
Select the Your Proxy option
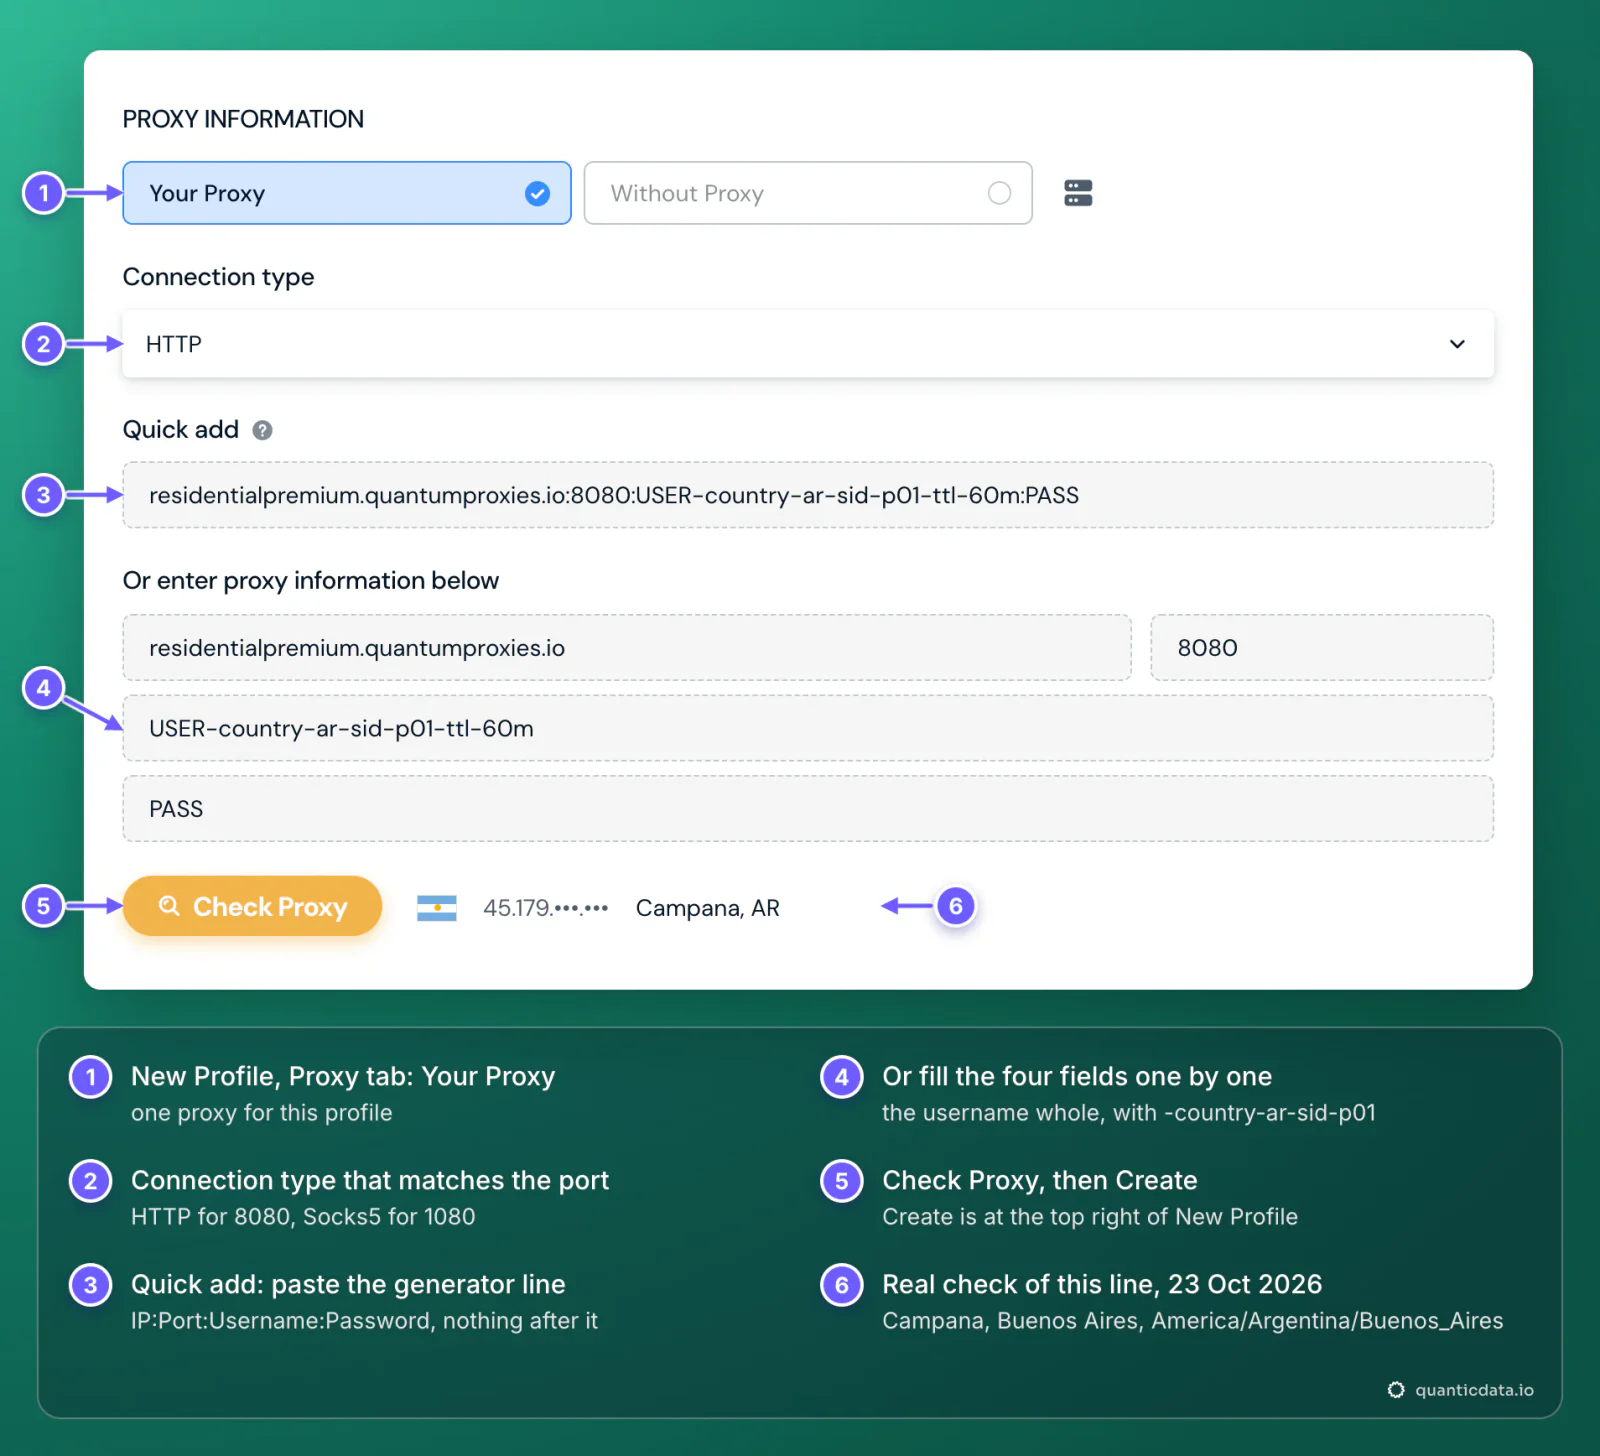(347, 193)
